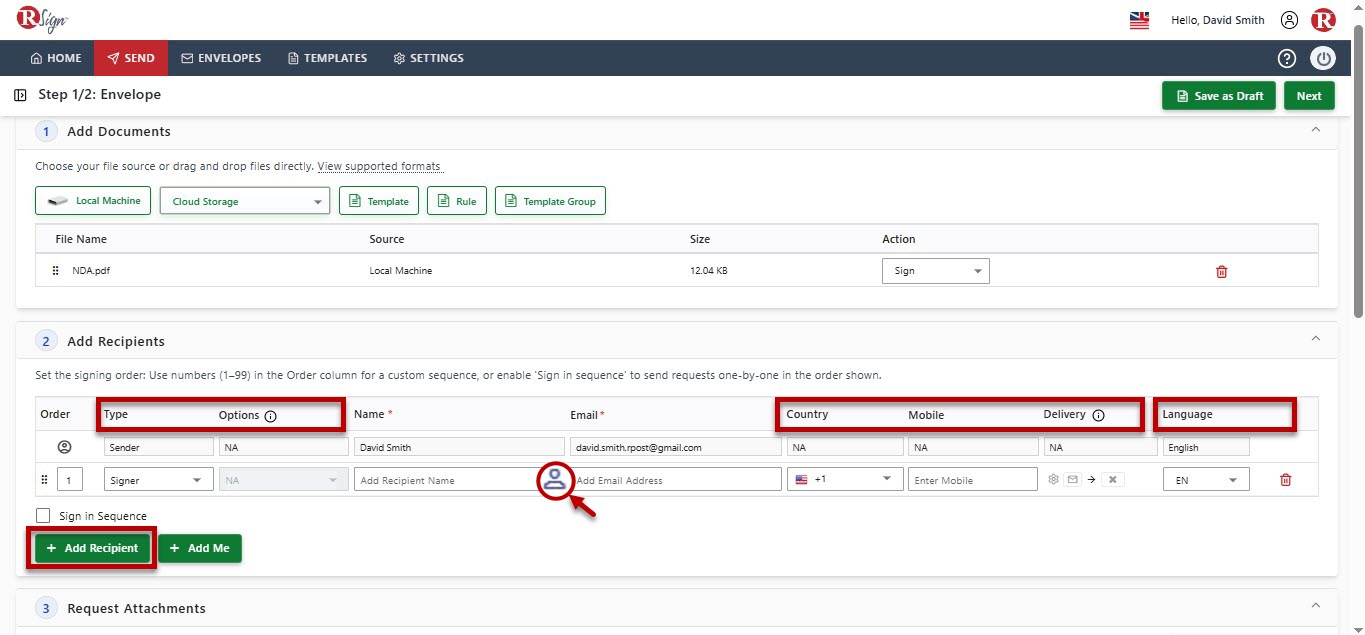Delete the Signer recipient row
Viewport: 1365px width, 635px height.
point(1286,480)
